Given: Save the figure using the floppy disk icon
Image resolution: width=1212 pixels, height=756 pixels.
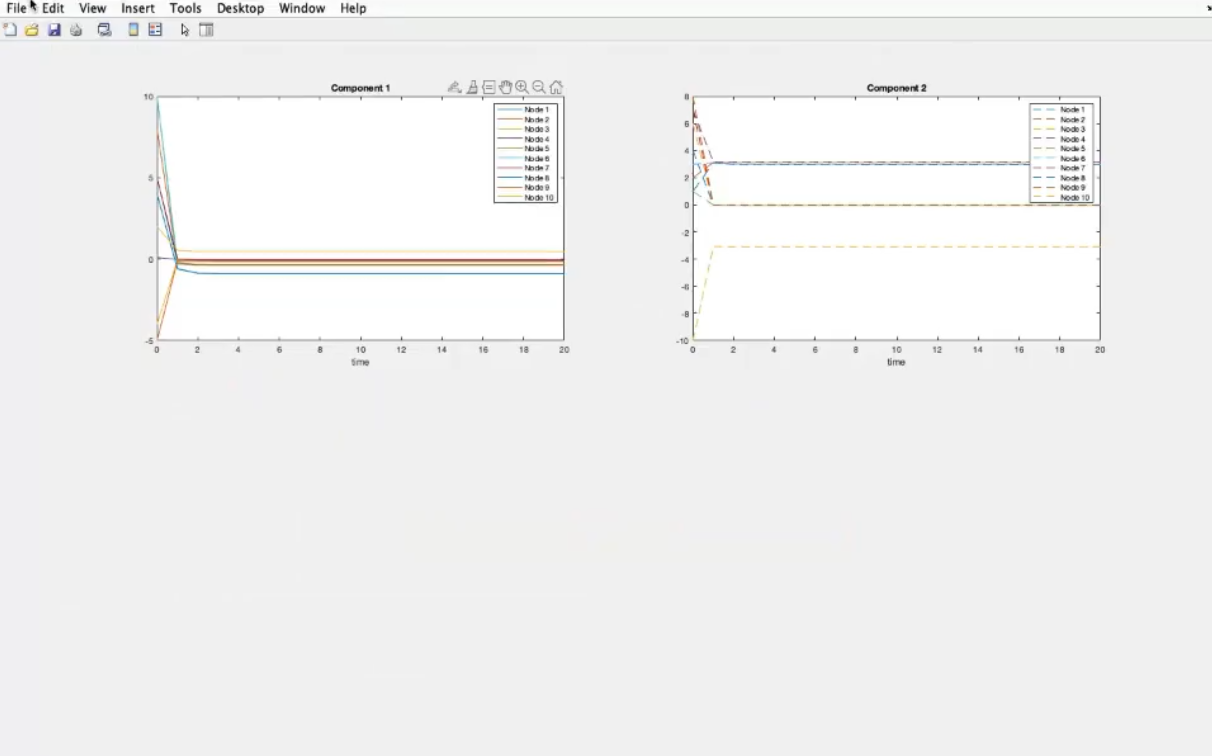Looking at the screenshot, I should pos(54,30).
